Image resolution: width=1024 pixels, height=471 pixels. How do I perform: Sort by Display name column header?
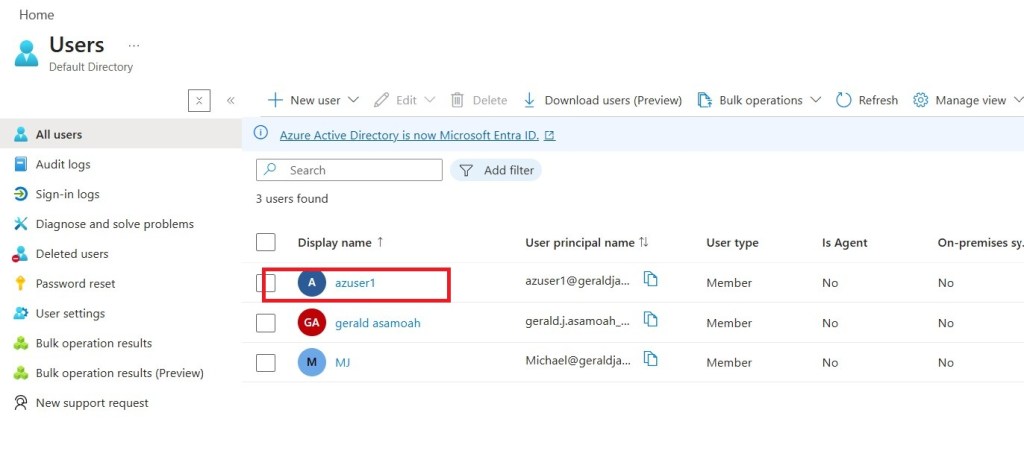pyautogui.click(x=334, y=243)
